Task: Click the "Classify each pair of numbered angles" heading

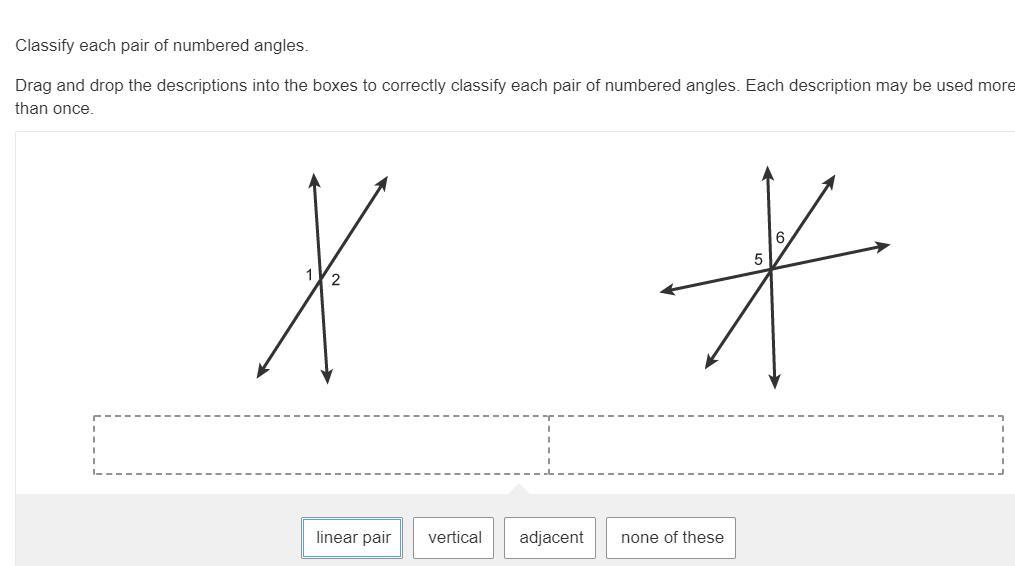Action: tap(161, 46)
